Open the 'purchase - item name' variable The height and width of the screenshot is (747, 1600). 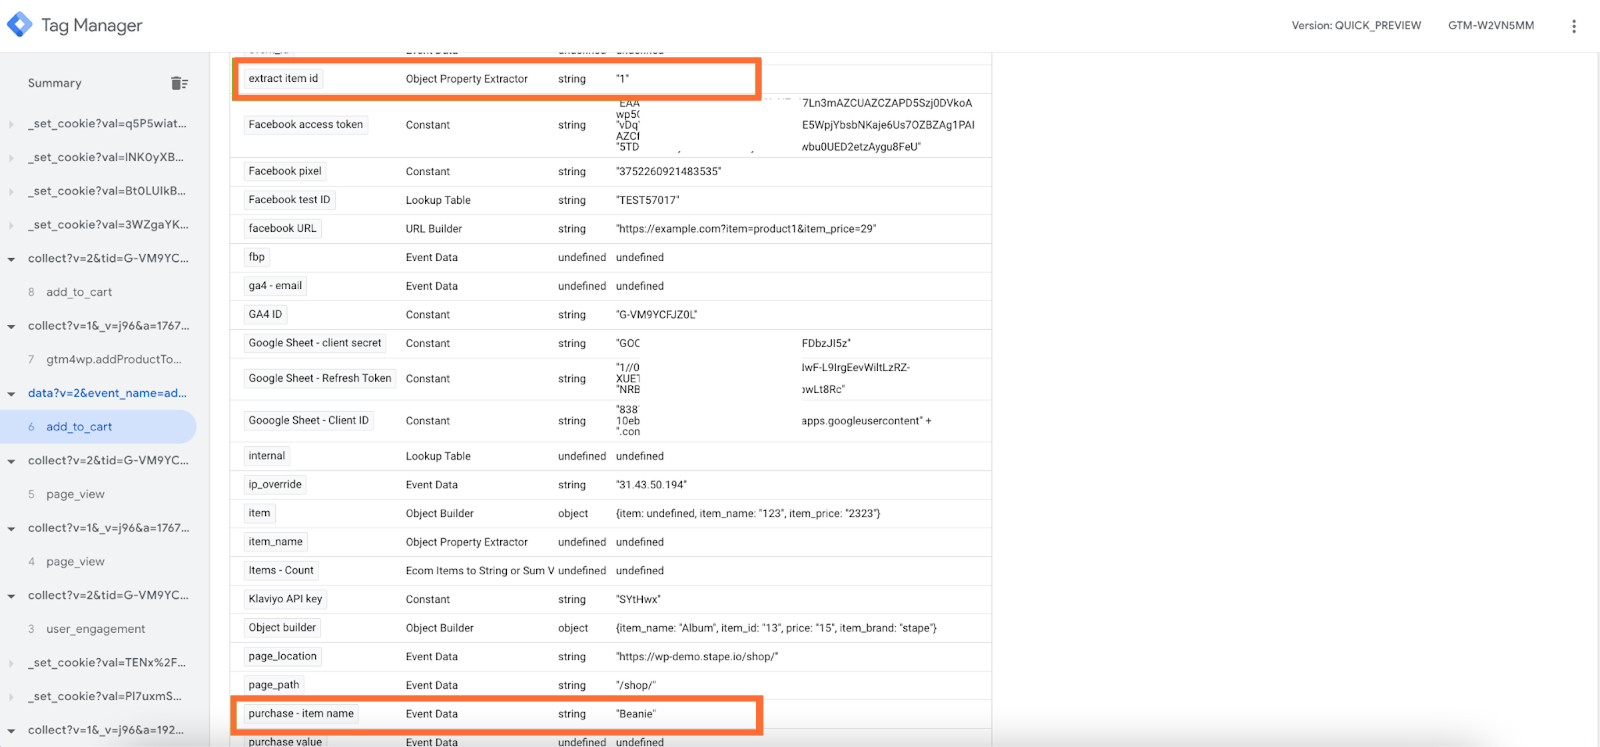coord(301,714)
